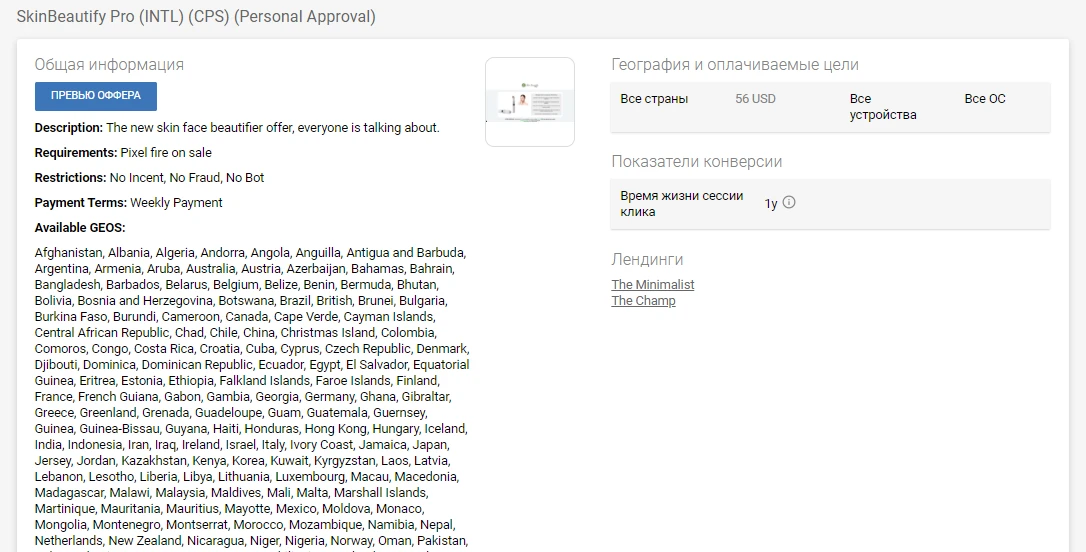Image resolution: width=1086 pixels, height=552 pixels.
Task: Click the Общая информация heading
Action: [109, 64]
